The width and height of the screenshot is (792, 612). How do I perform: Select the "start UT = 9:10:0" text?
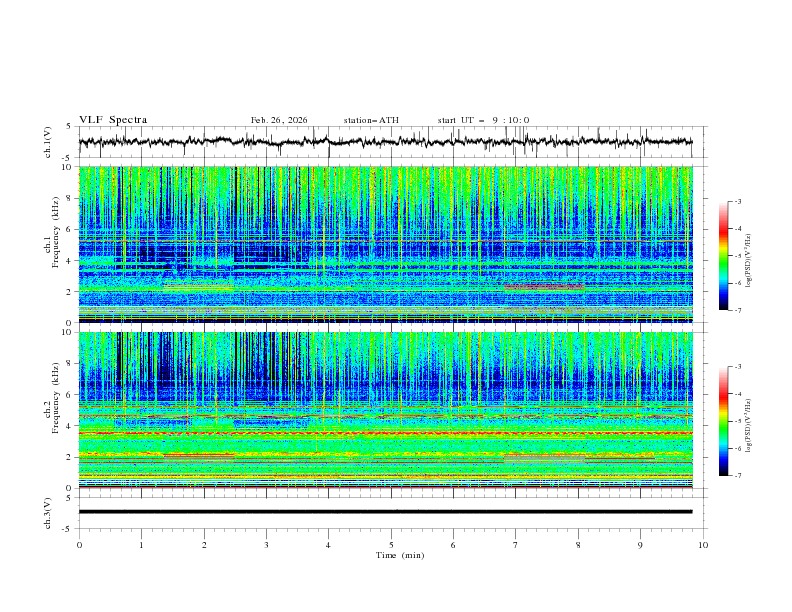(483, 120)
